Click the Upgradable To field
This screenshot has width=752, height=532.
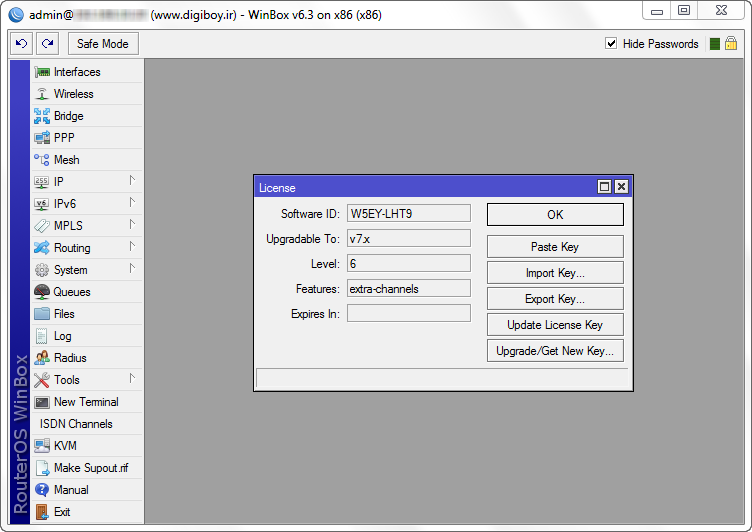pos(409,238)
